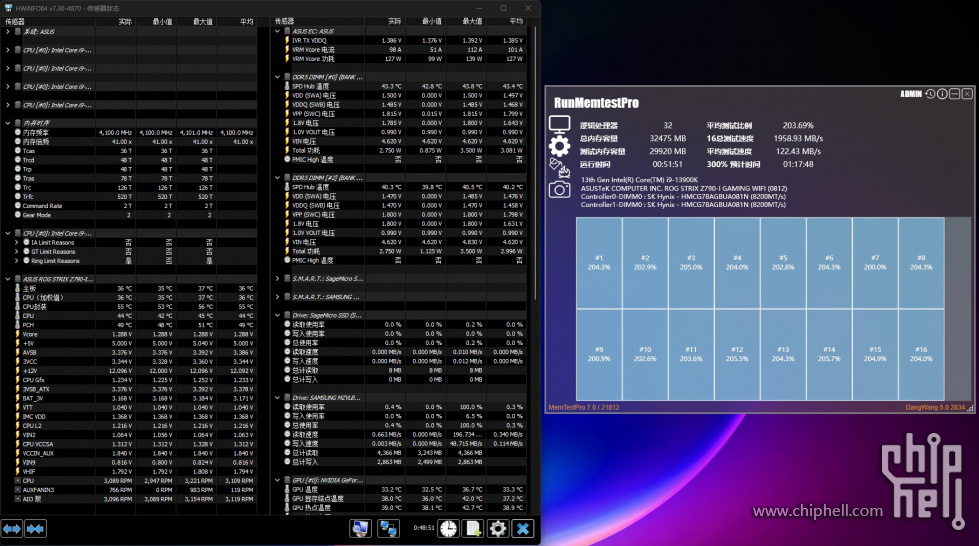
Task: Click the HWiNFO64 v7.30-4870 title bar text
Action: click(67, 8)
